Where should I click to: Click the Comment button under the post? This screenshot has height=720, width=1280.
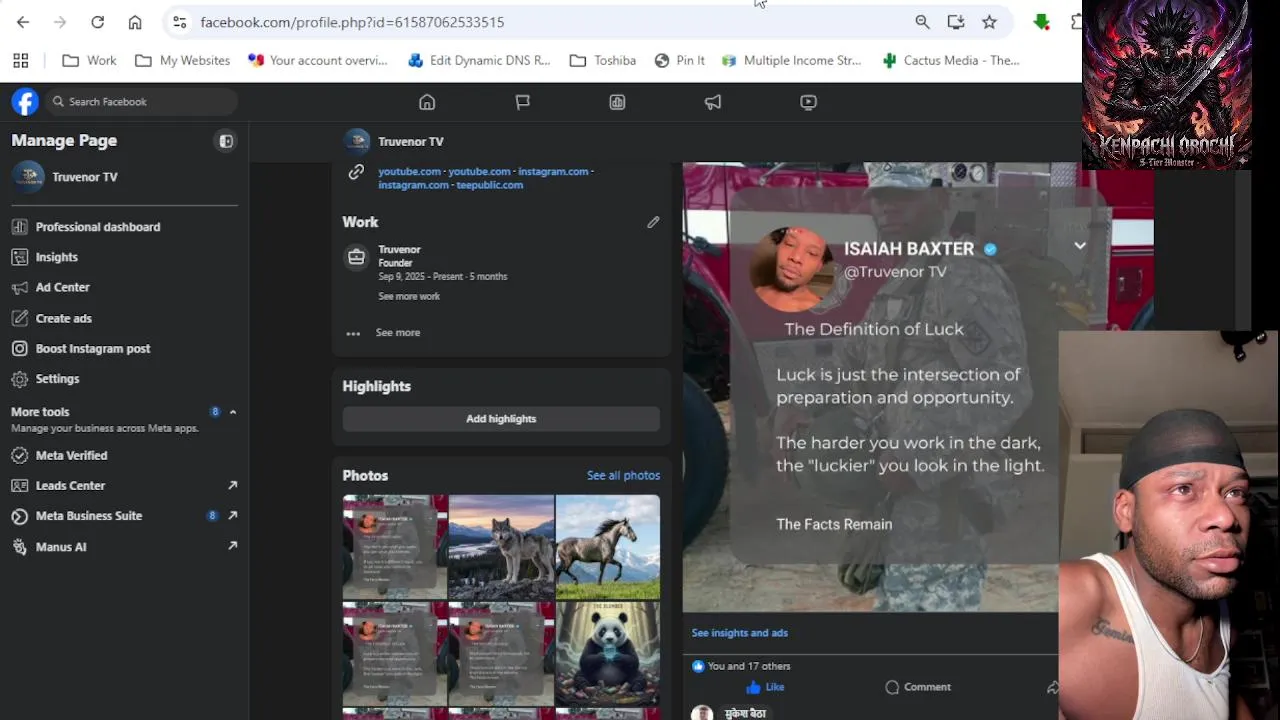(x=918, y=687)
